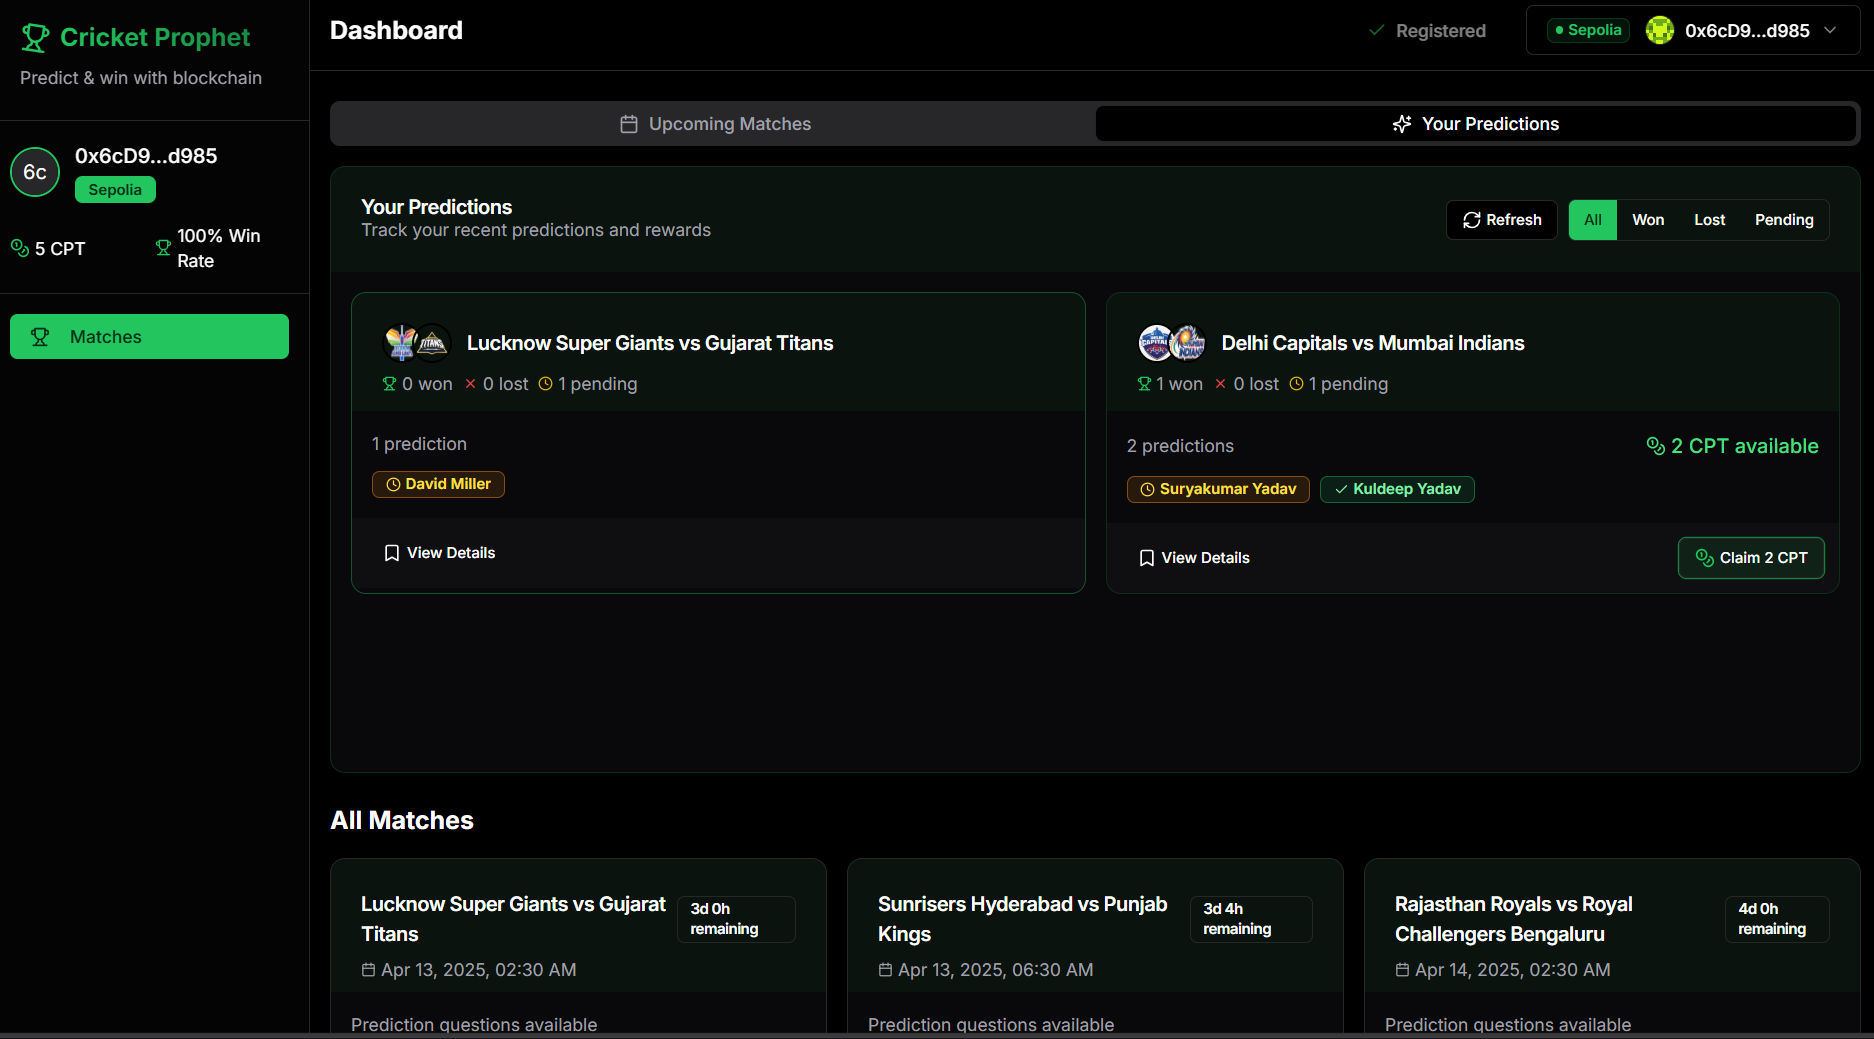Click the Gujarat Titans team logo

coord(432,343)
